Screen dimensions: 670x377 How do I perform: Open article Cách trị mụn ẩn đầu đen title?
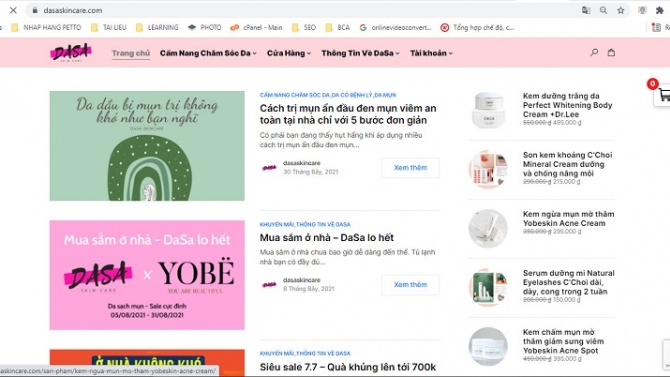pos(348,114)
